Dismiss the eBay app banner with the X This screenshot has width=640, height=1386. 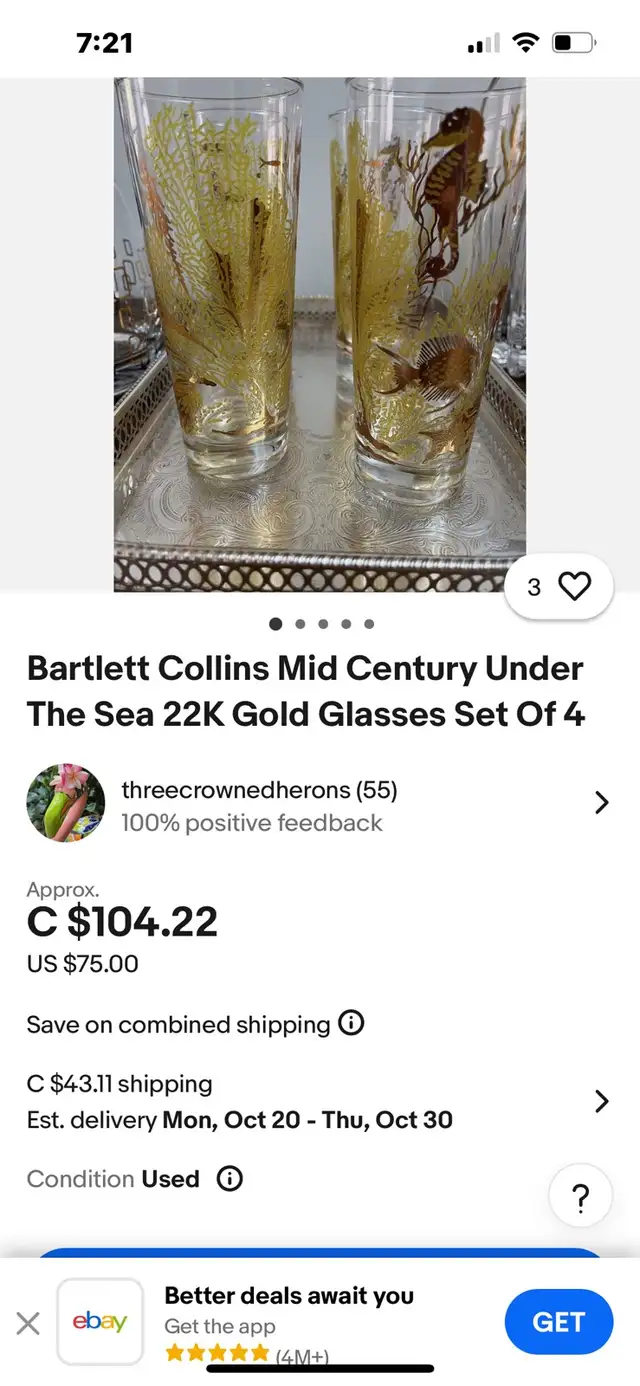click(x=28, y=1322)
